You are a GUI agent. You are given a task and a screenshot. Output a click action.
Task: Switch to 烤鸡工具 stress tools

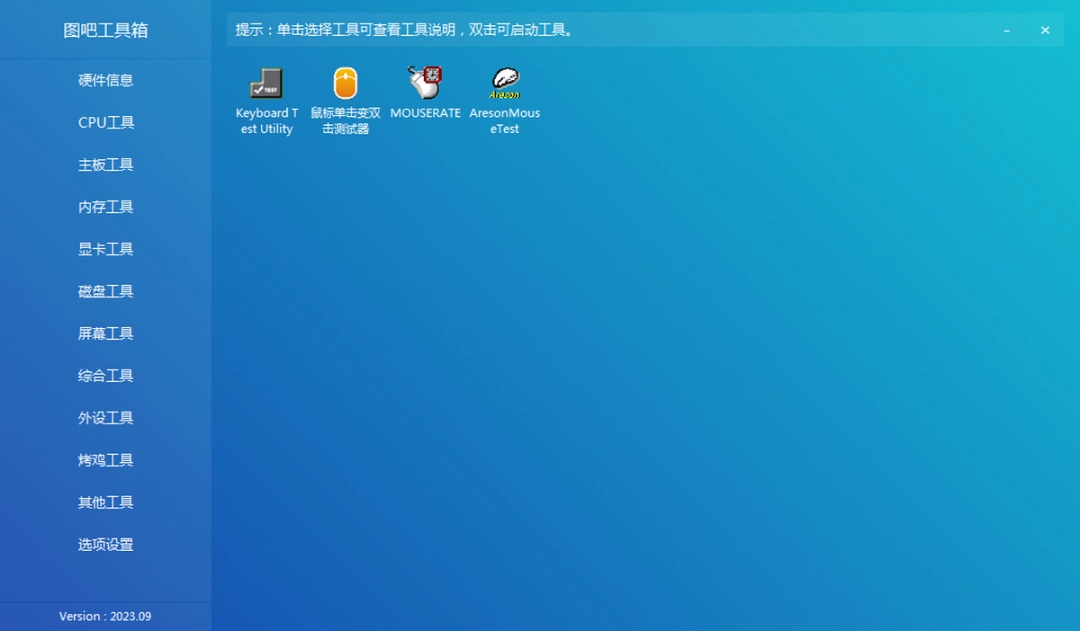point(105,459)
